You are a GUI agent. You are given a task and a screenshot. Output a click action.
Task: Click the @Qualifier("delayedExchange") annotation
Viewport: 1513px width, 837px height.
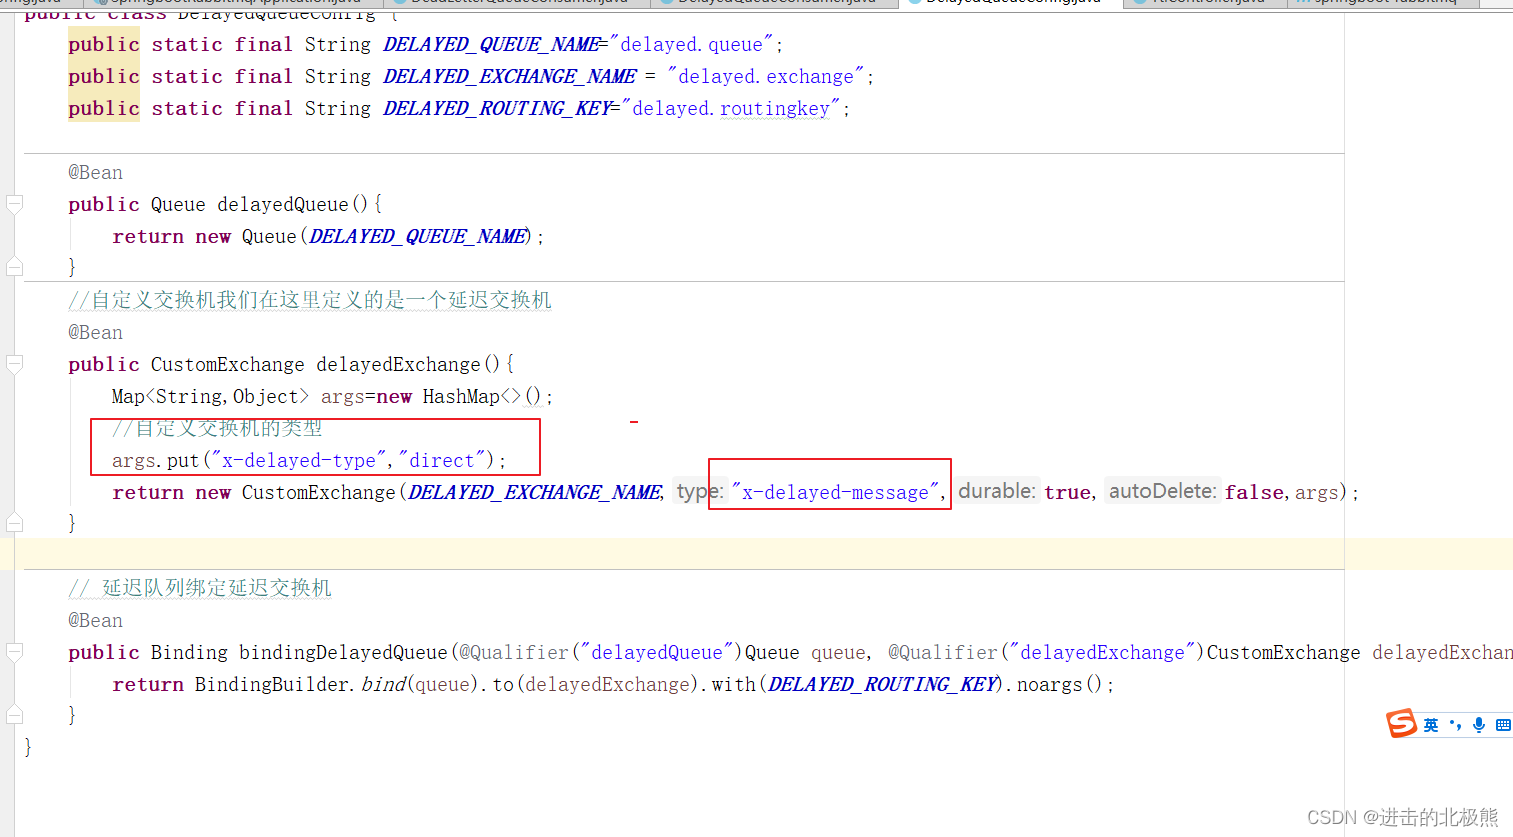pos(1046,652)
